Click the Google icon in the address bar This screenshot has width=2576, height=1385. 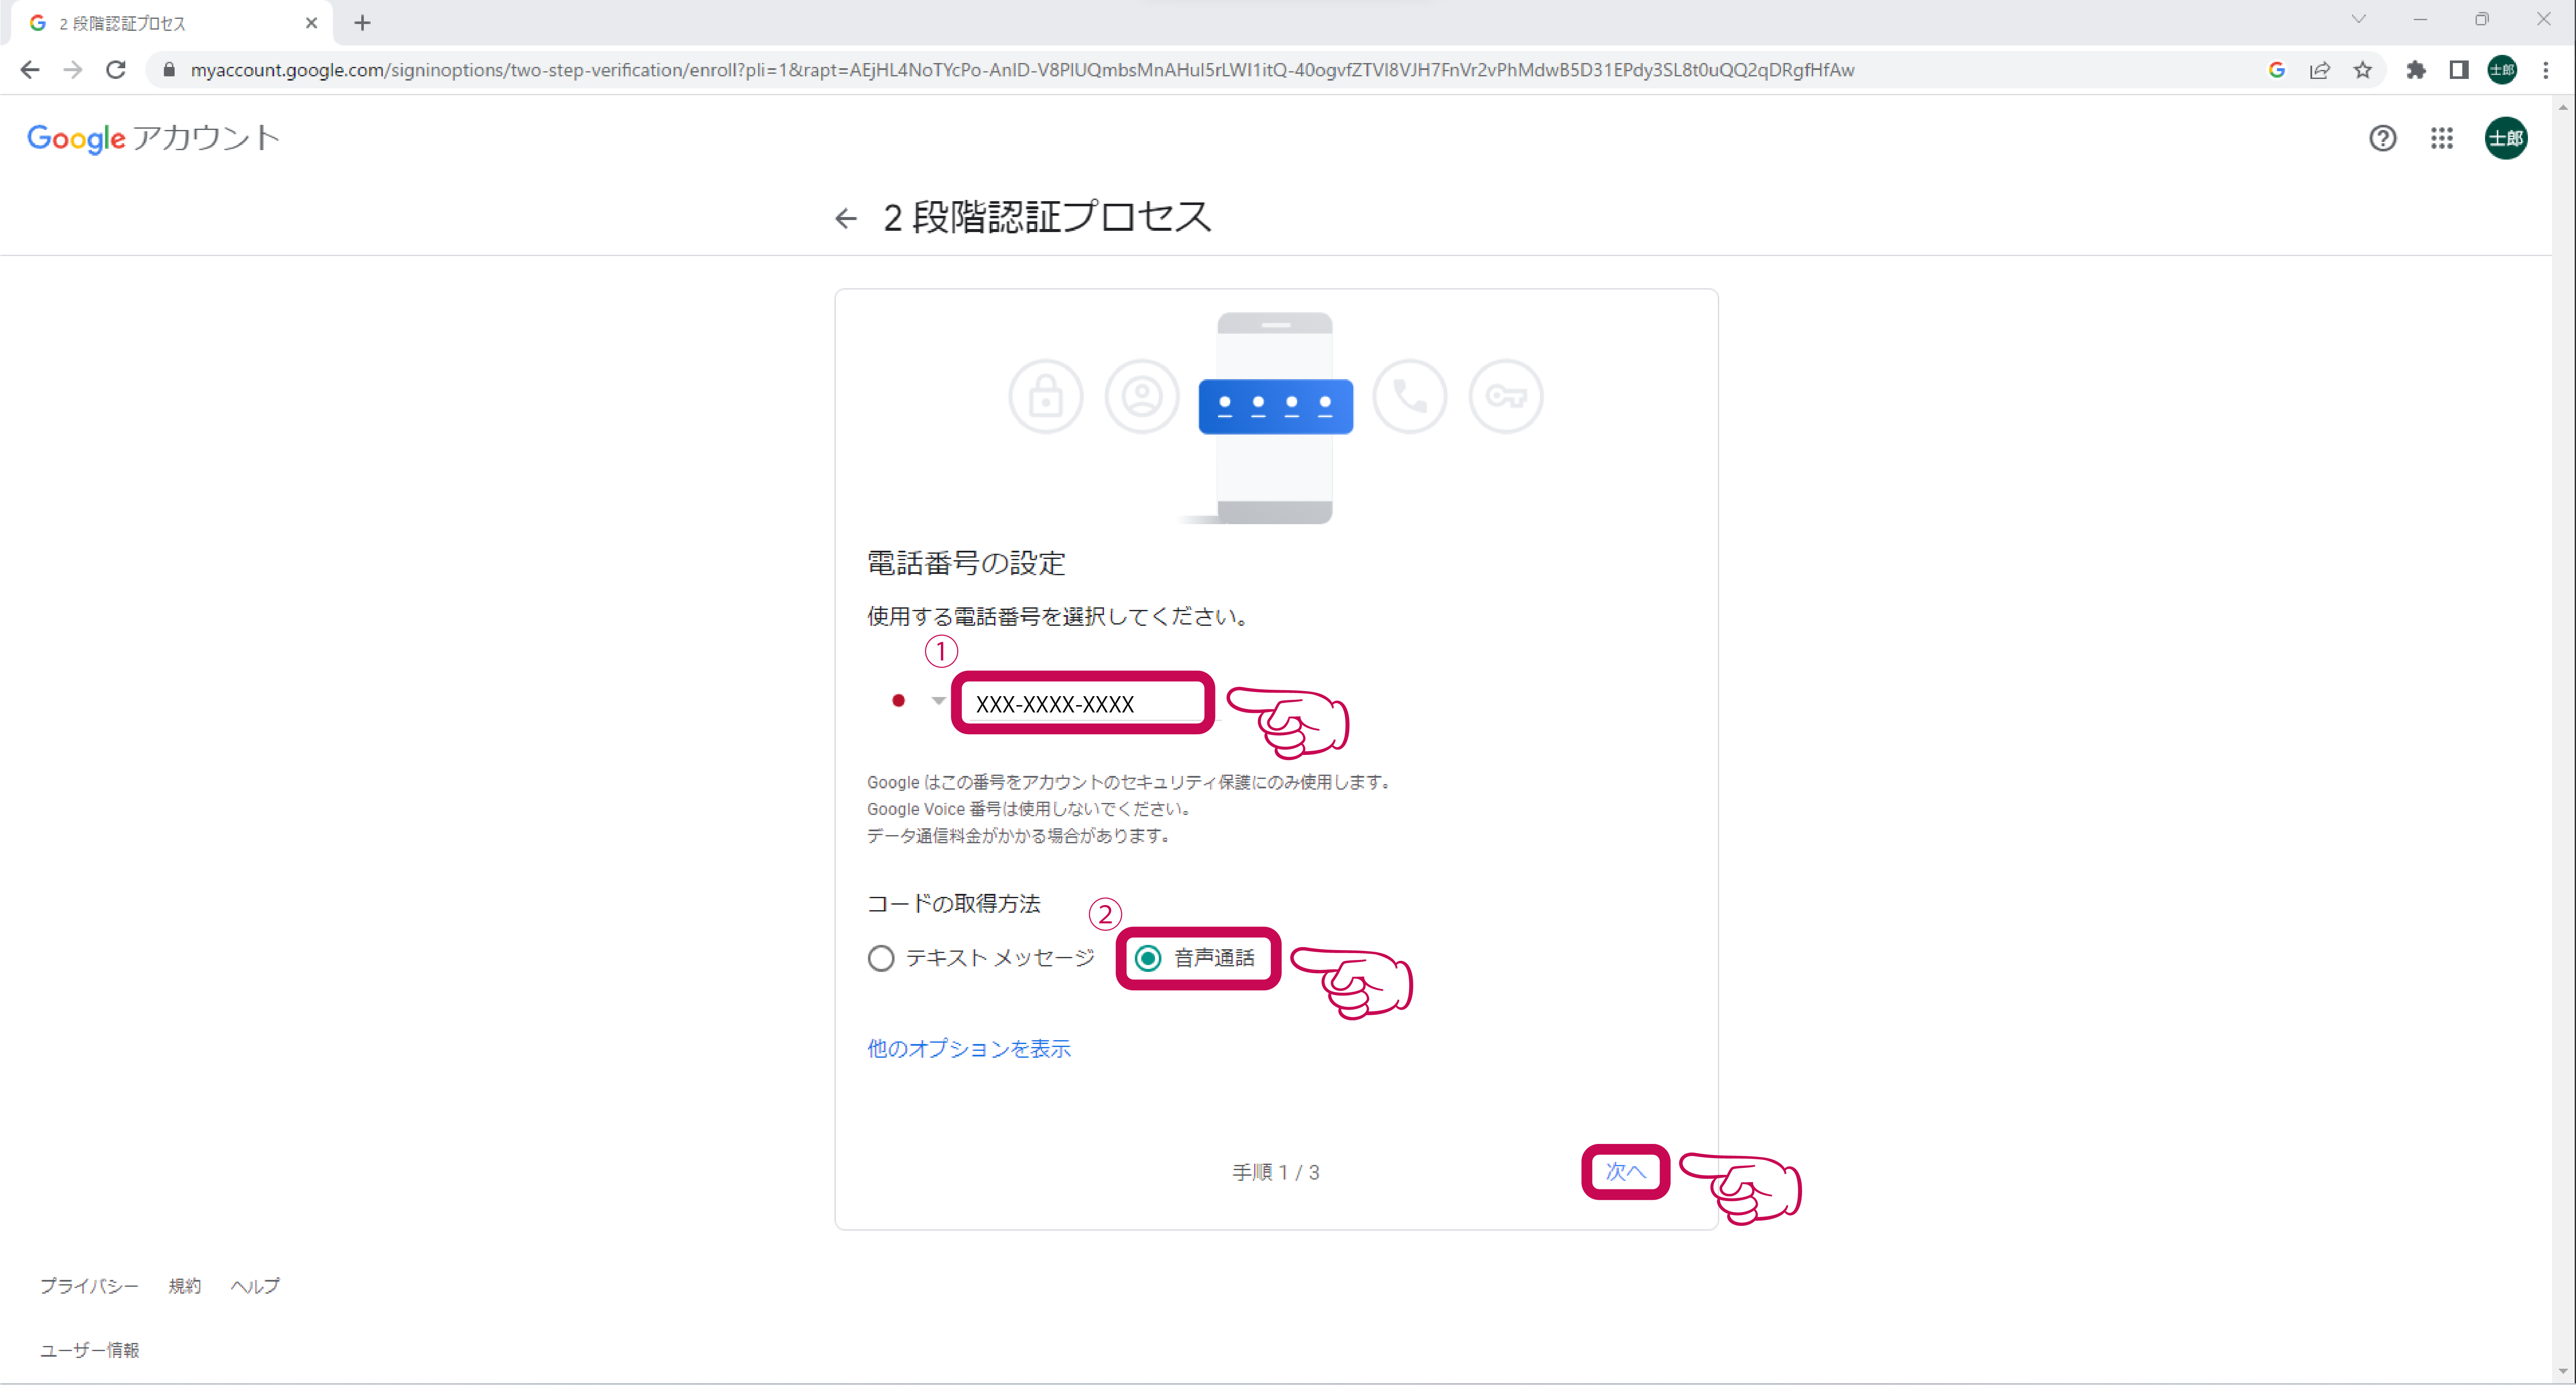tap(2277, 70)
